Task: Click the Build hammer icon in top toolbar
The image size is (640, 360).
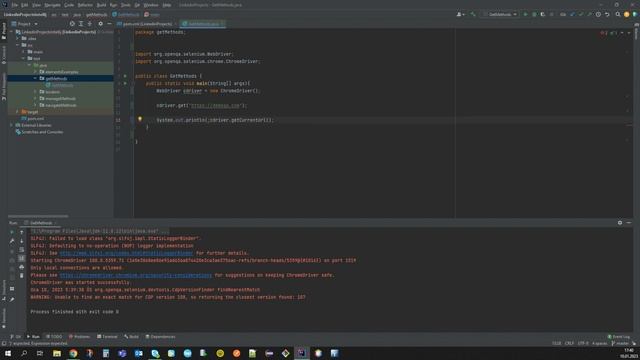Action: 473,14
